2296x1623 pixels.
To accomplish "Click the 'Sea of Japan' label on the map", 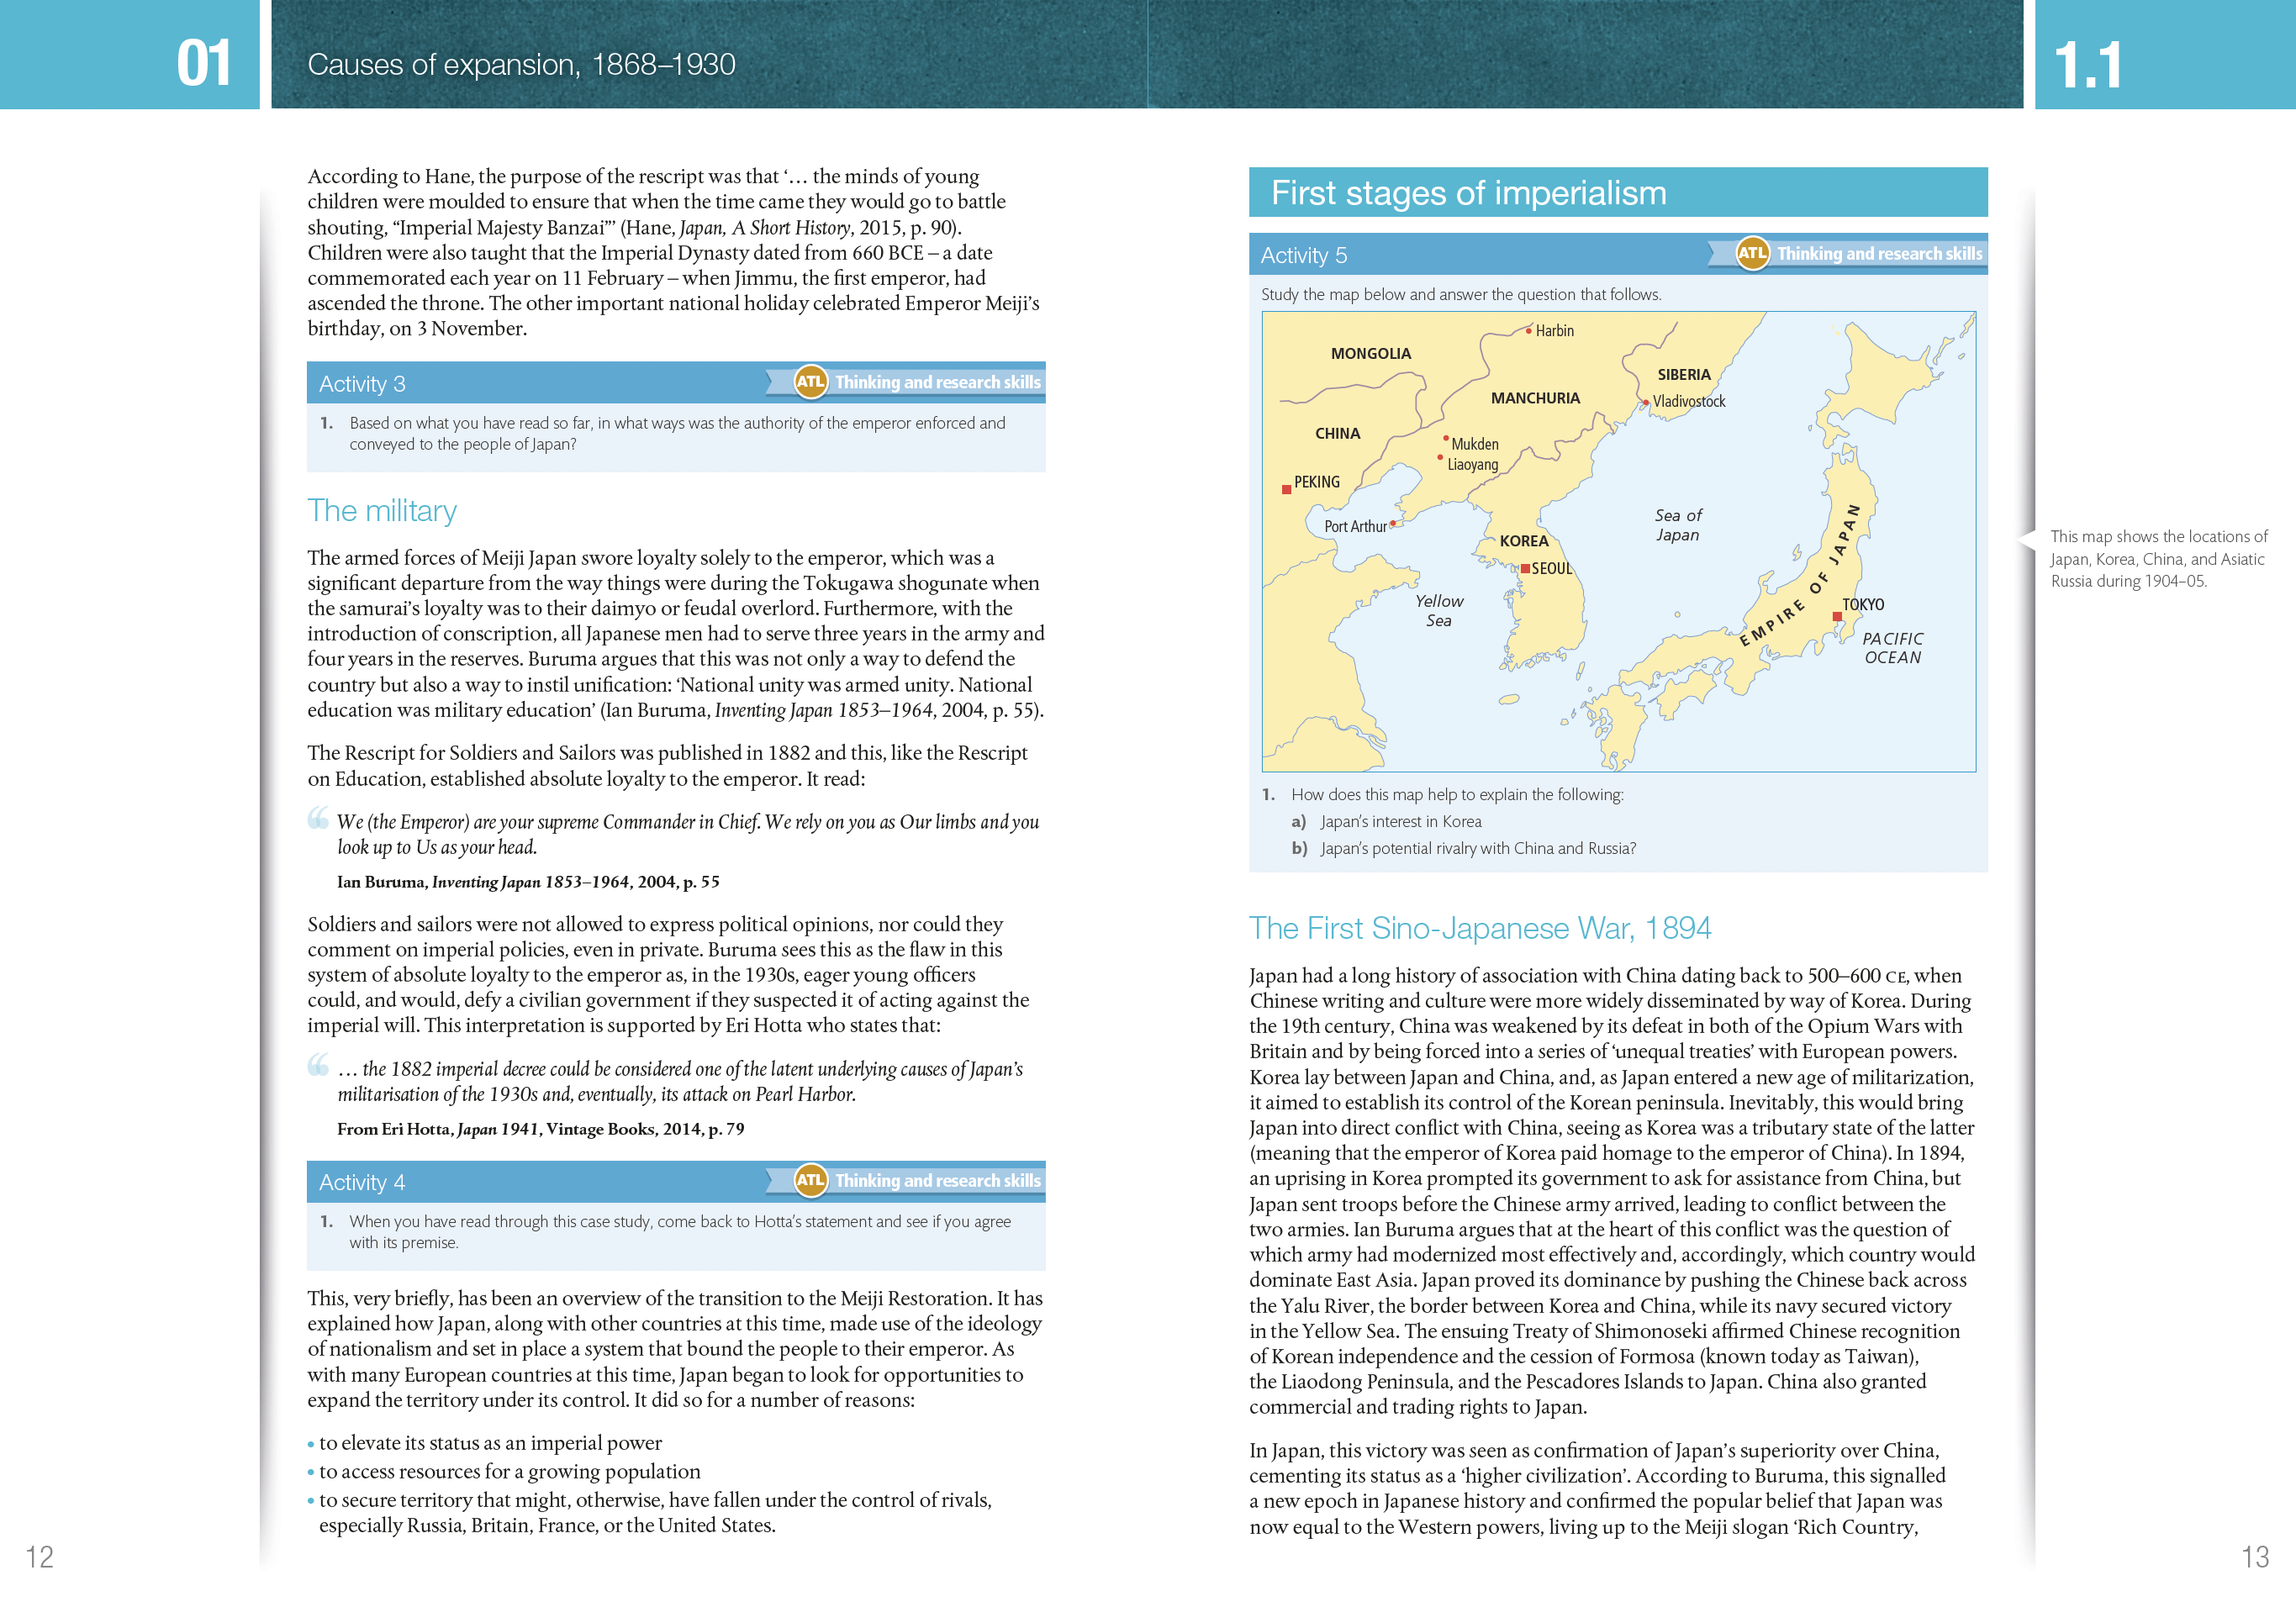I will (x=1678, y=525).
